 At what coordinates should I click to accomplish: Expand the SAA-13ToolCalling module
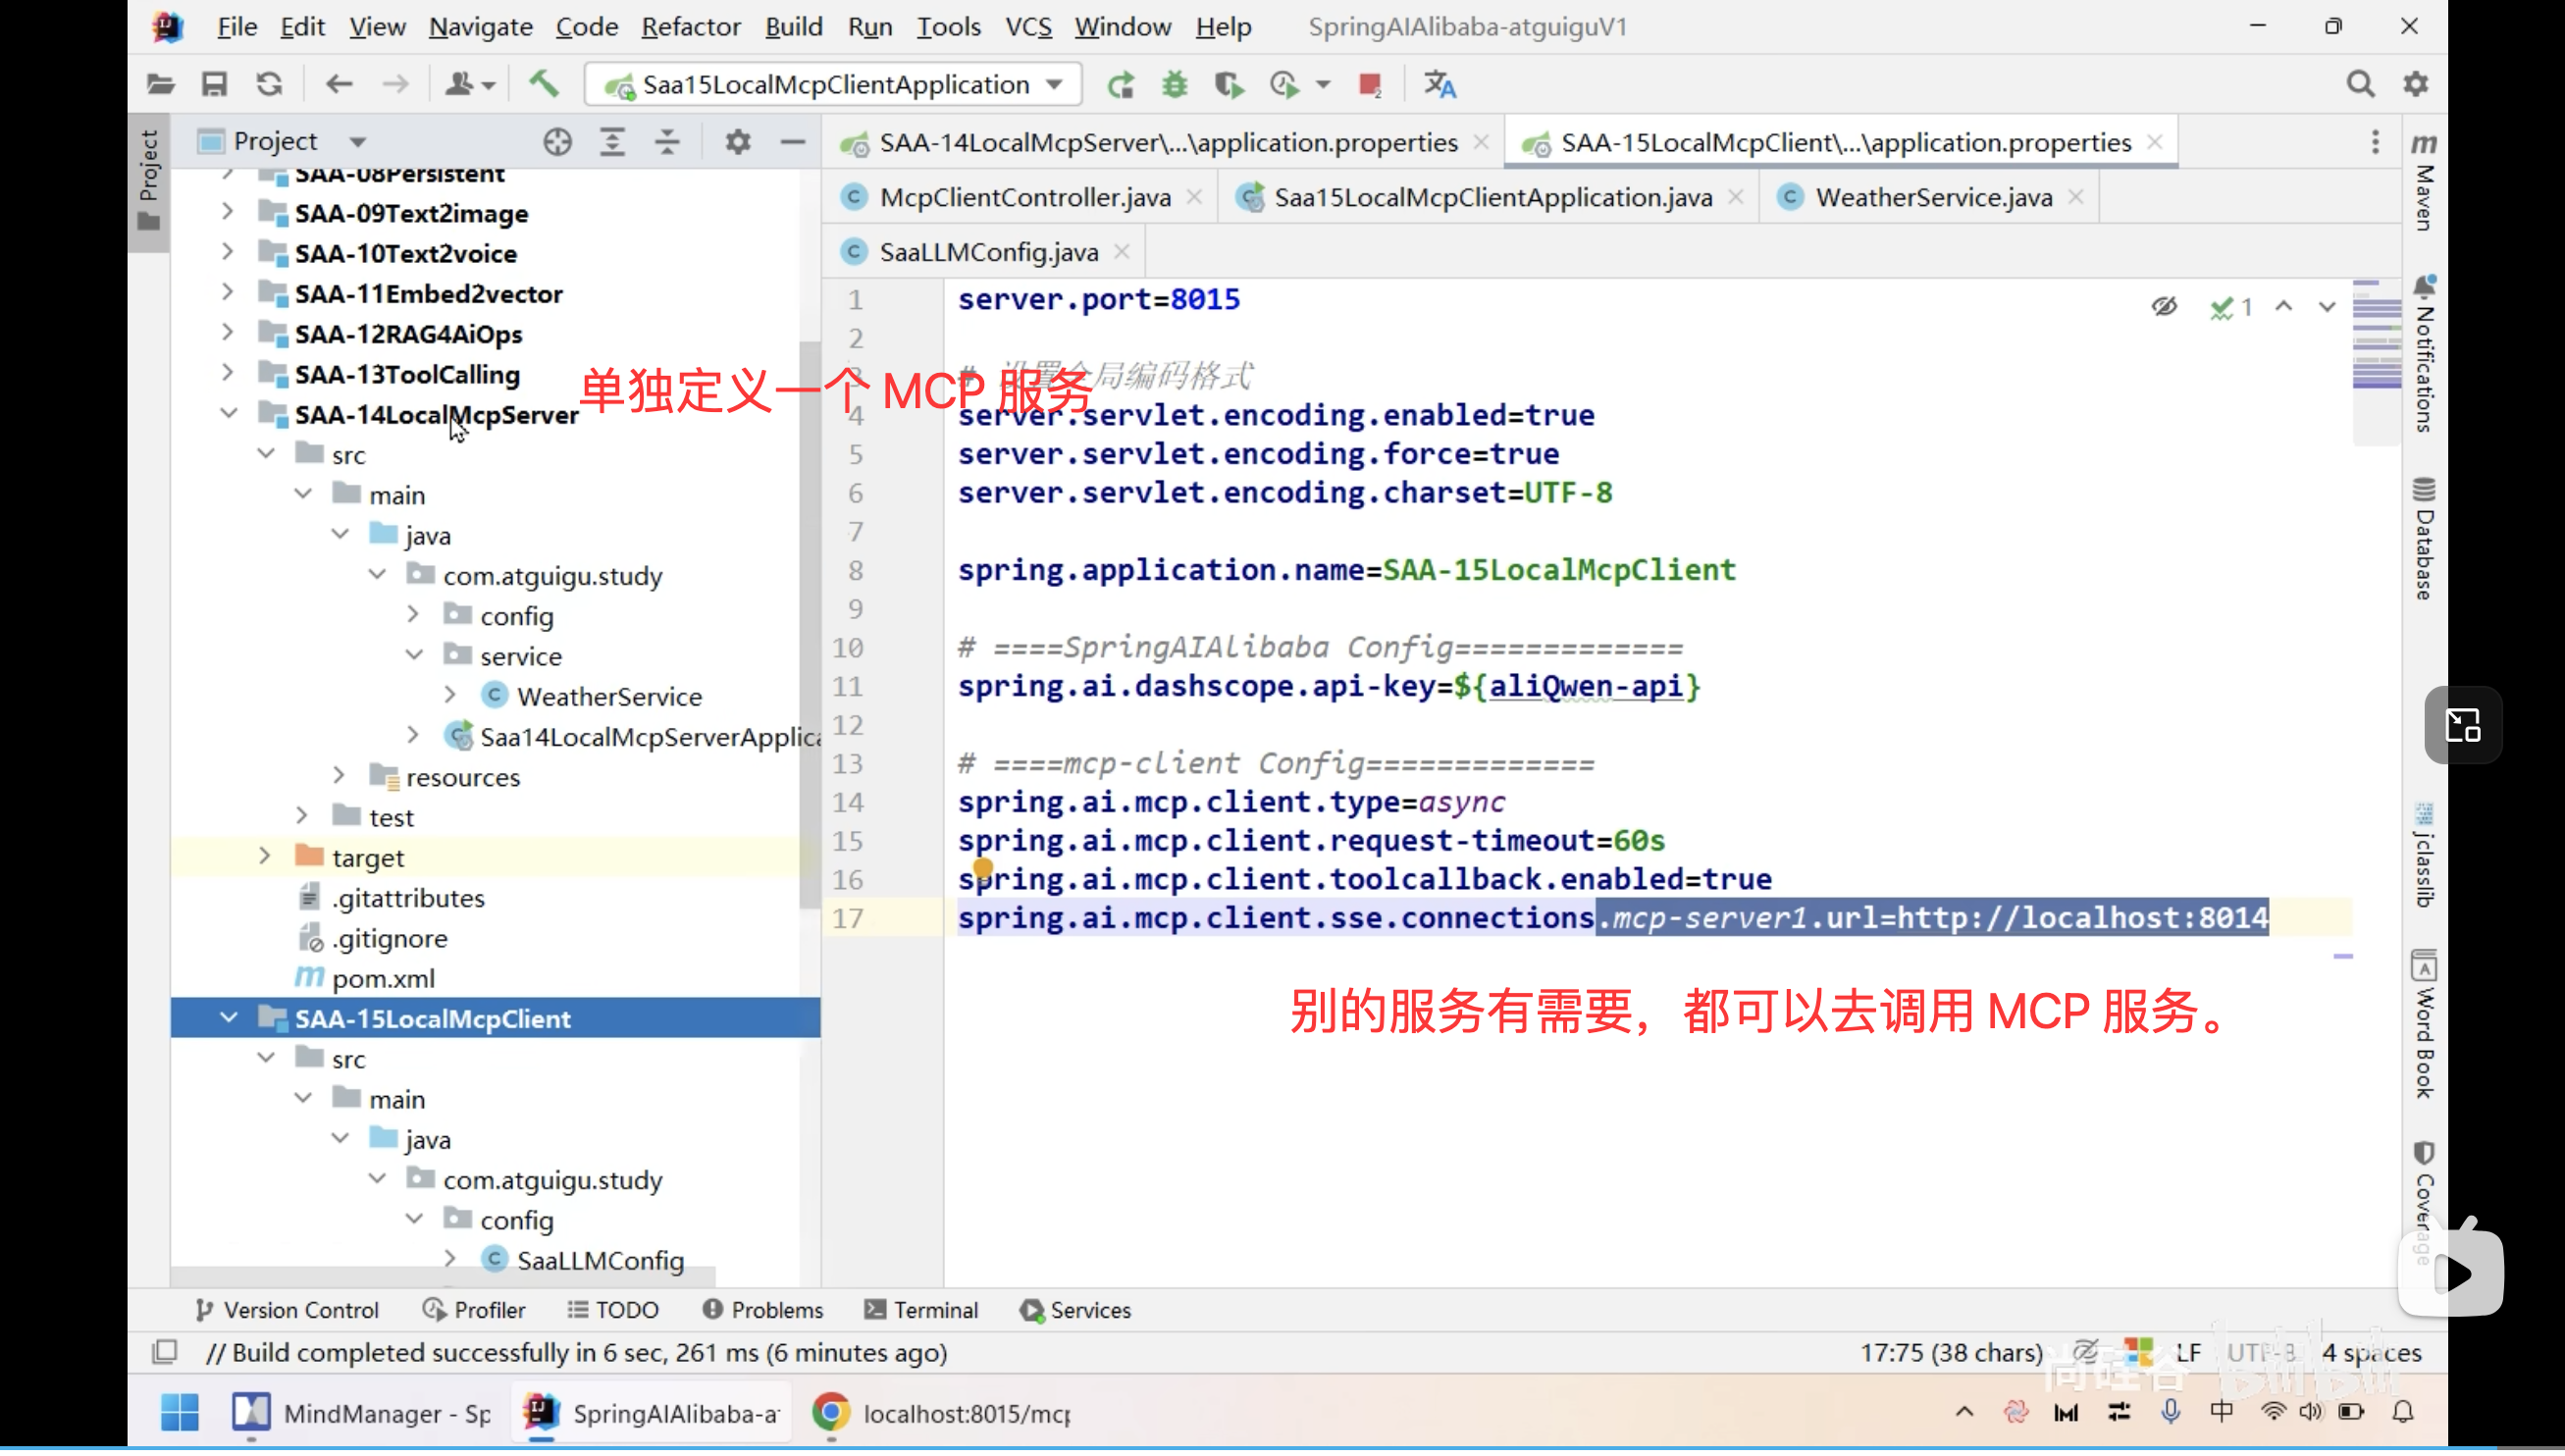click(228, 375)
